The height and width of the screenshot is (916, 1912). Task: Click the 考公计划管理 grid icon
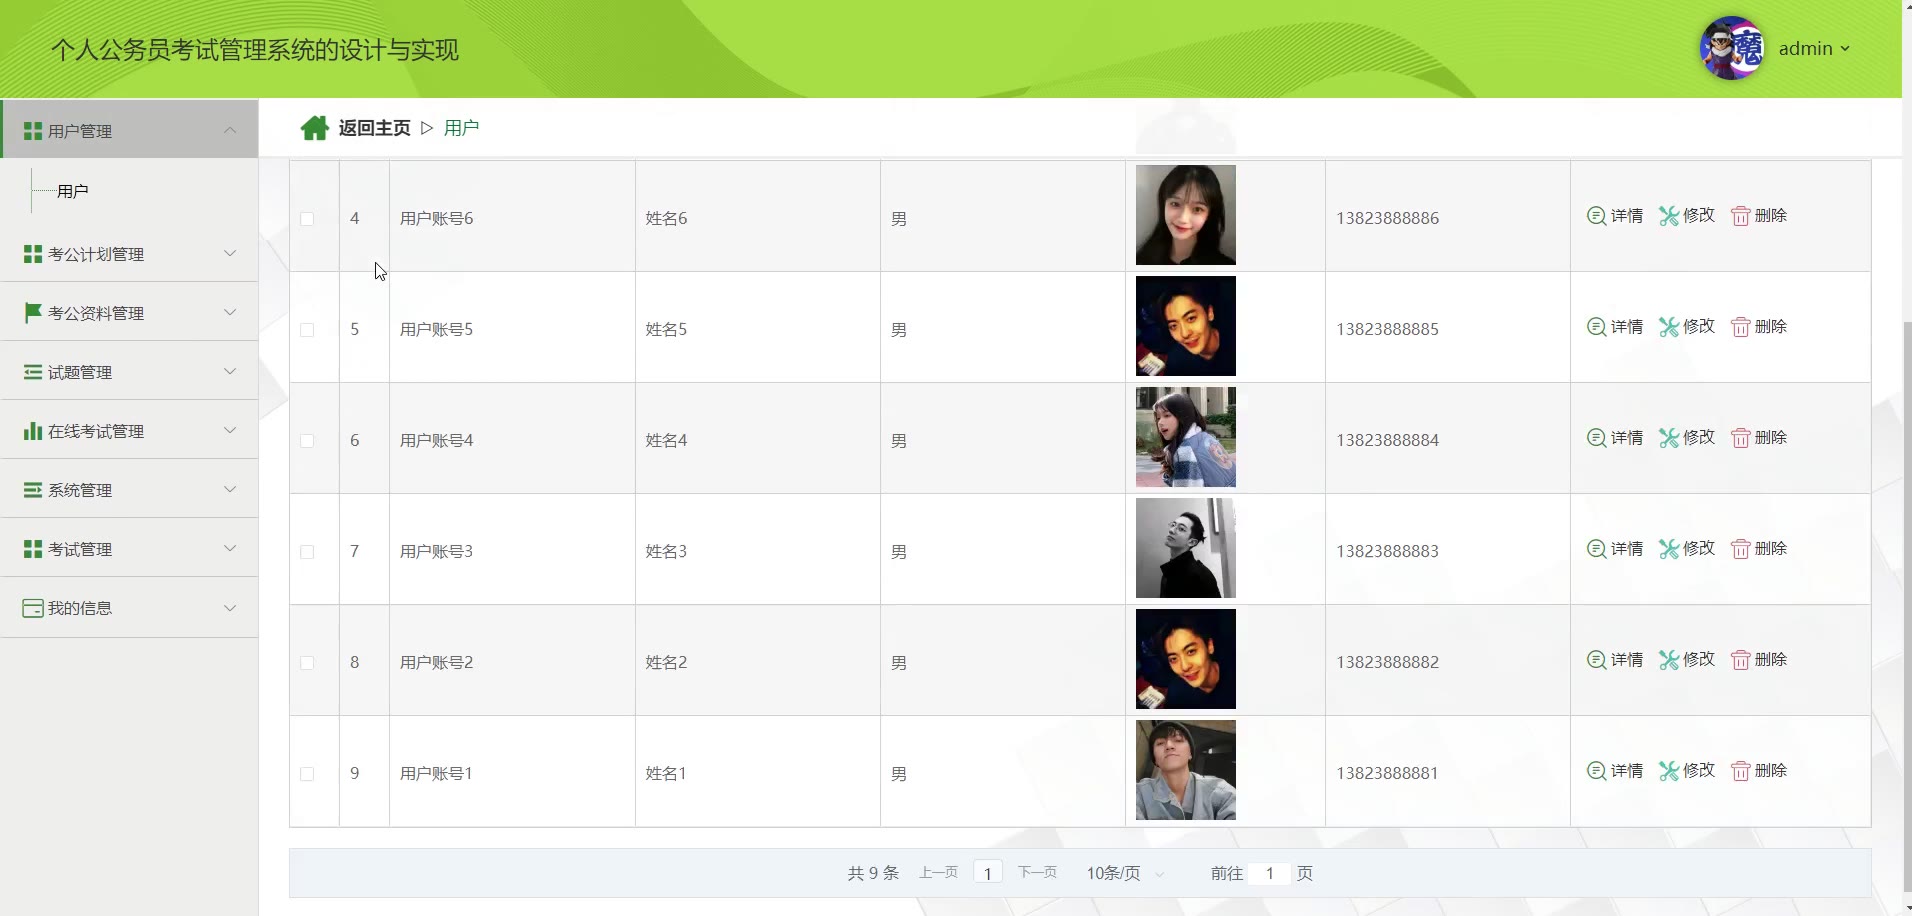tap(33, 254)
